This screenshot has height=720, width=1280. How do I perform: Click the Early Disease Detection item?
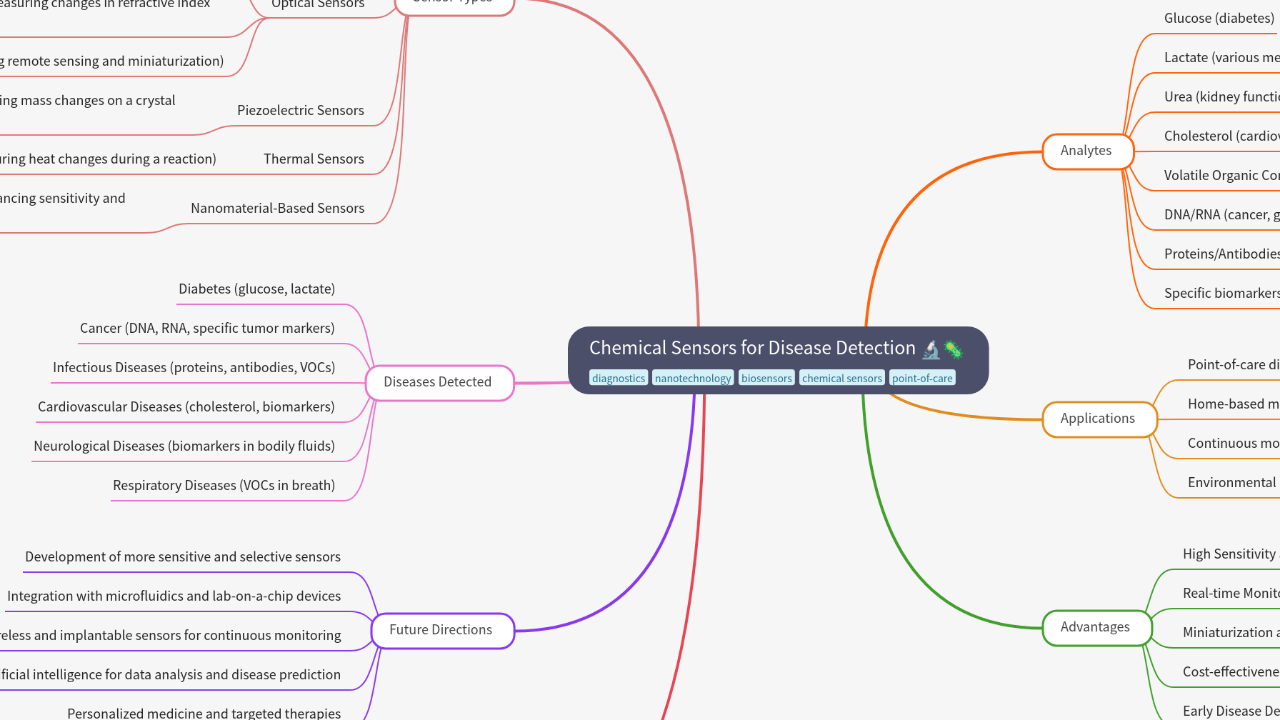(x=1230, y=711)
